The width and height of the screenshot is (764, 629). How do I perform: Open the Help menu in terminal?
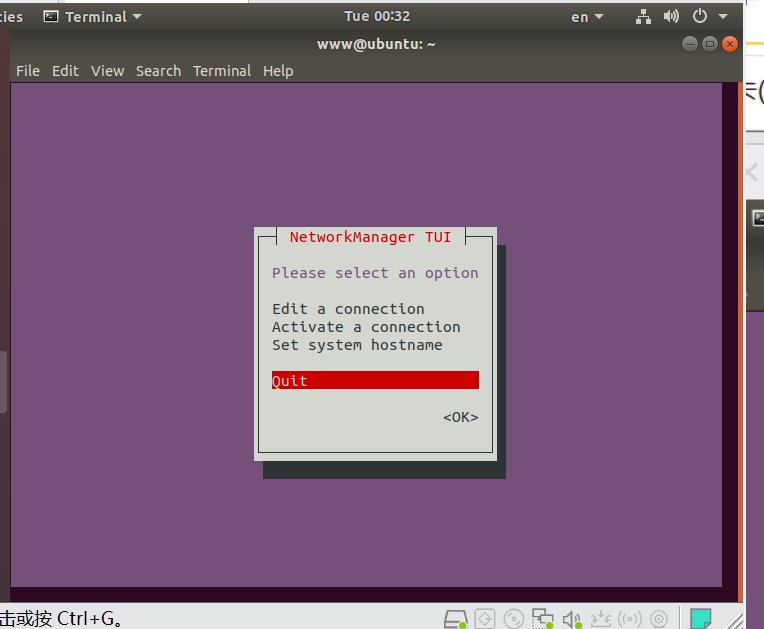coord(278,71)
